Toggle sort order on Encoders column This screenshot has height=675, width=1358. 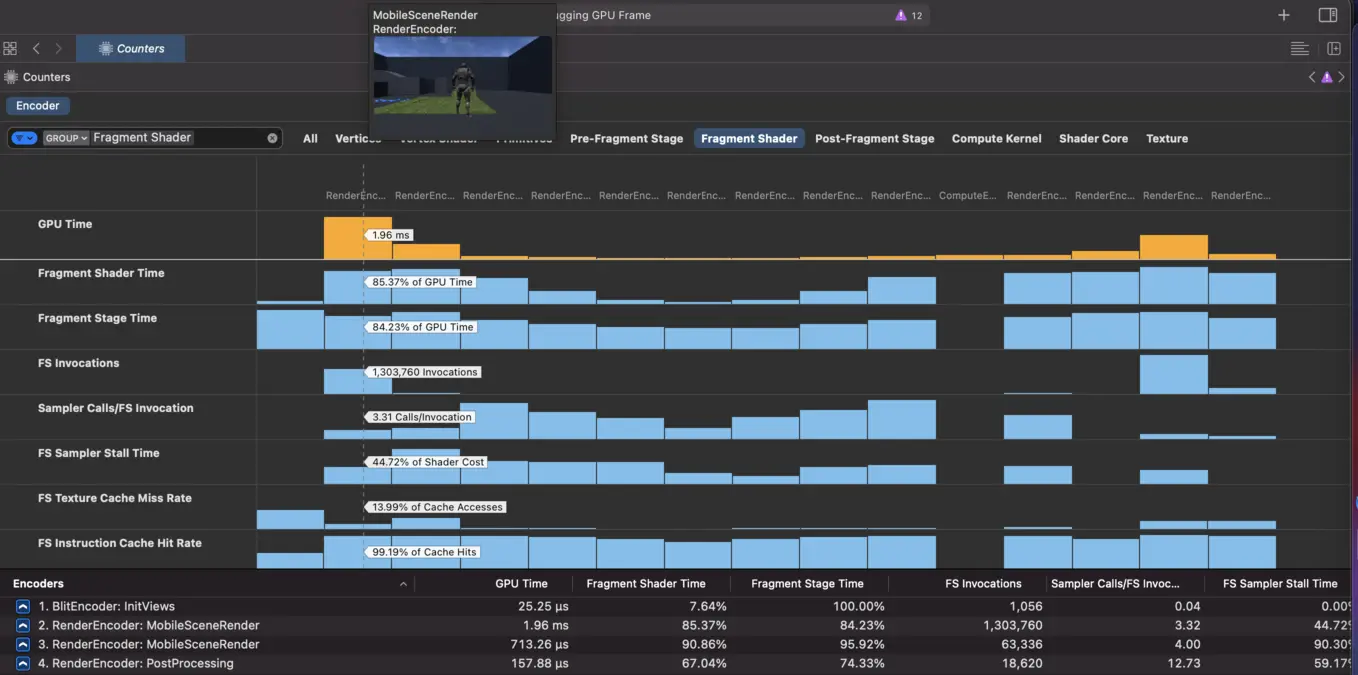[x=403, y=584]
